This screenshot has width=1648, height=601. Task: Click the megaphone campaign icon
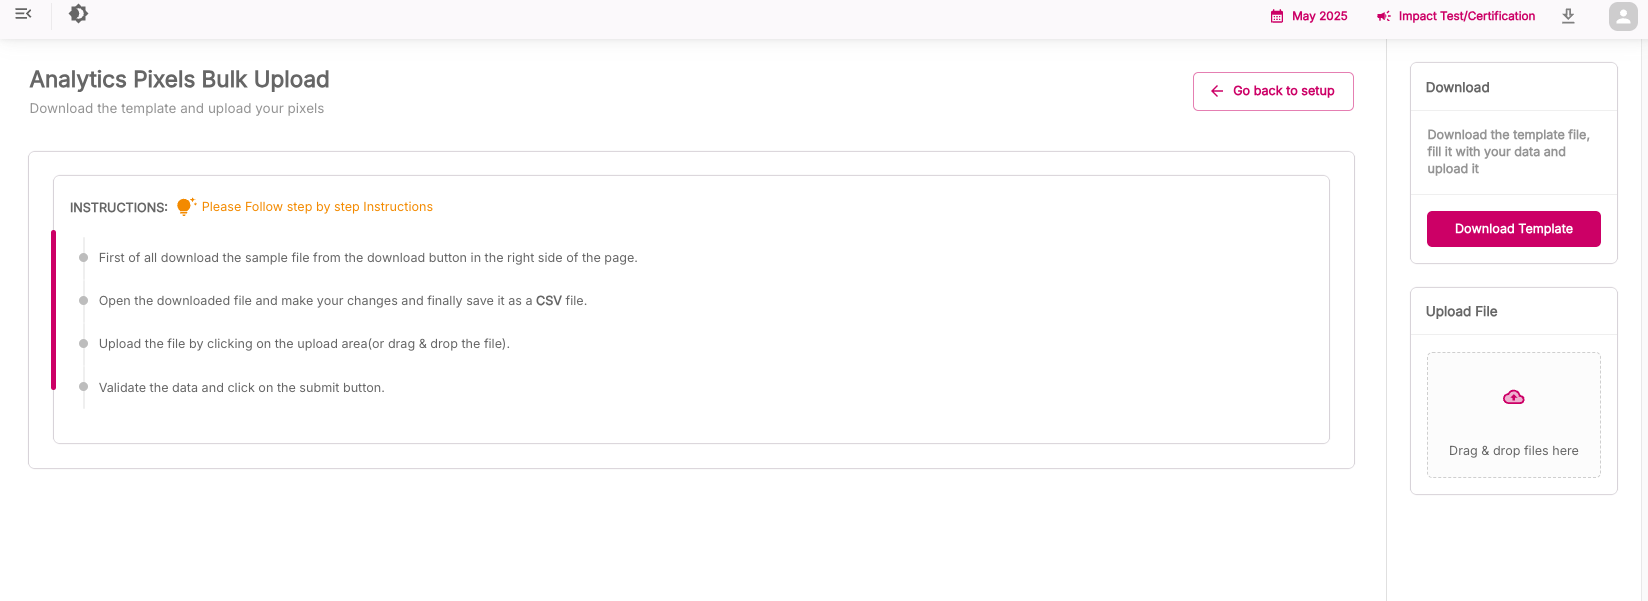coord(1384,16)
